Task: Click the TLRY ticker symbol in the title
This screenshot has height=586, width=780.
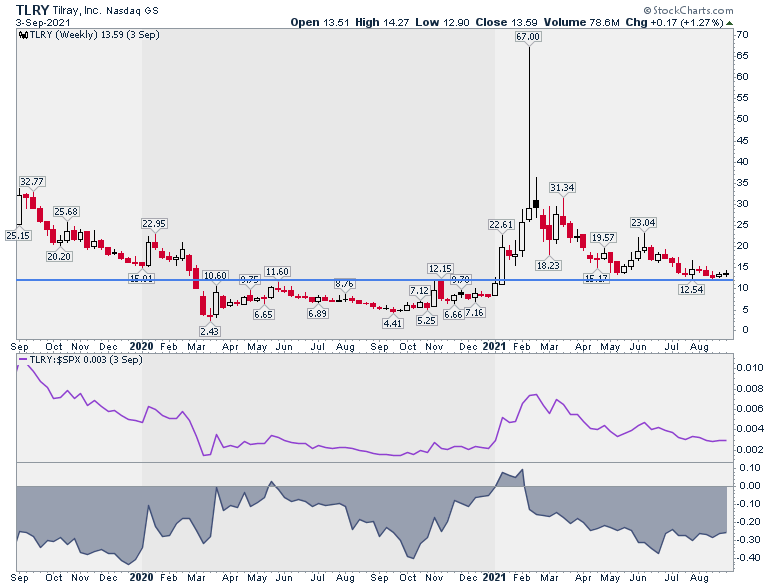Action: tap(32, 10)
